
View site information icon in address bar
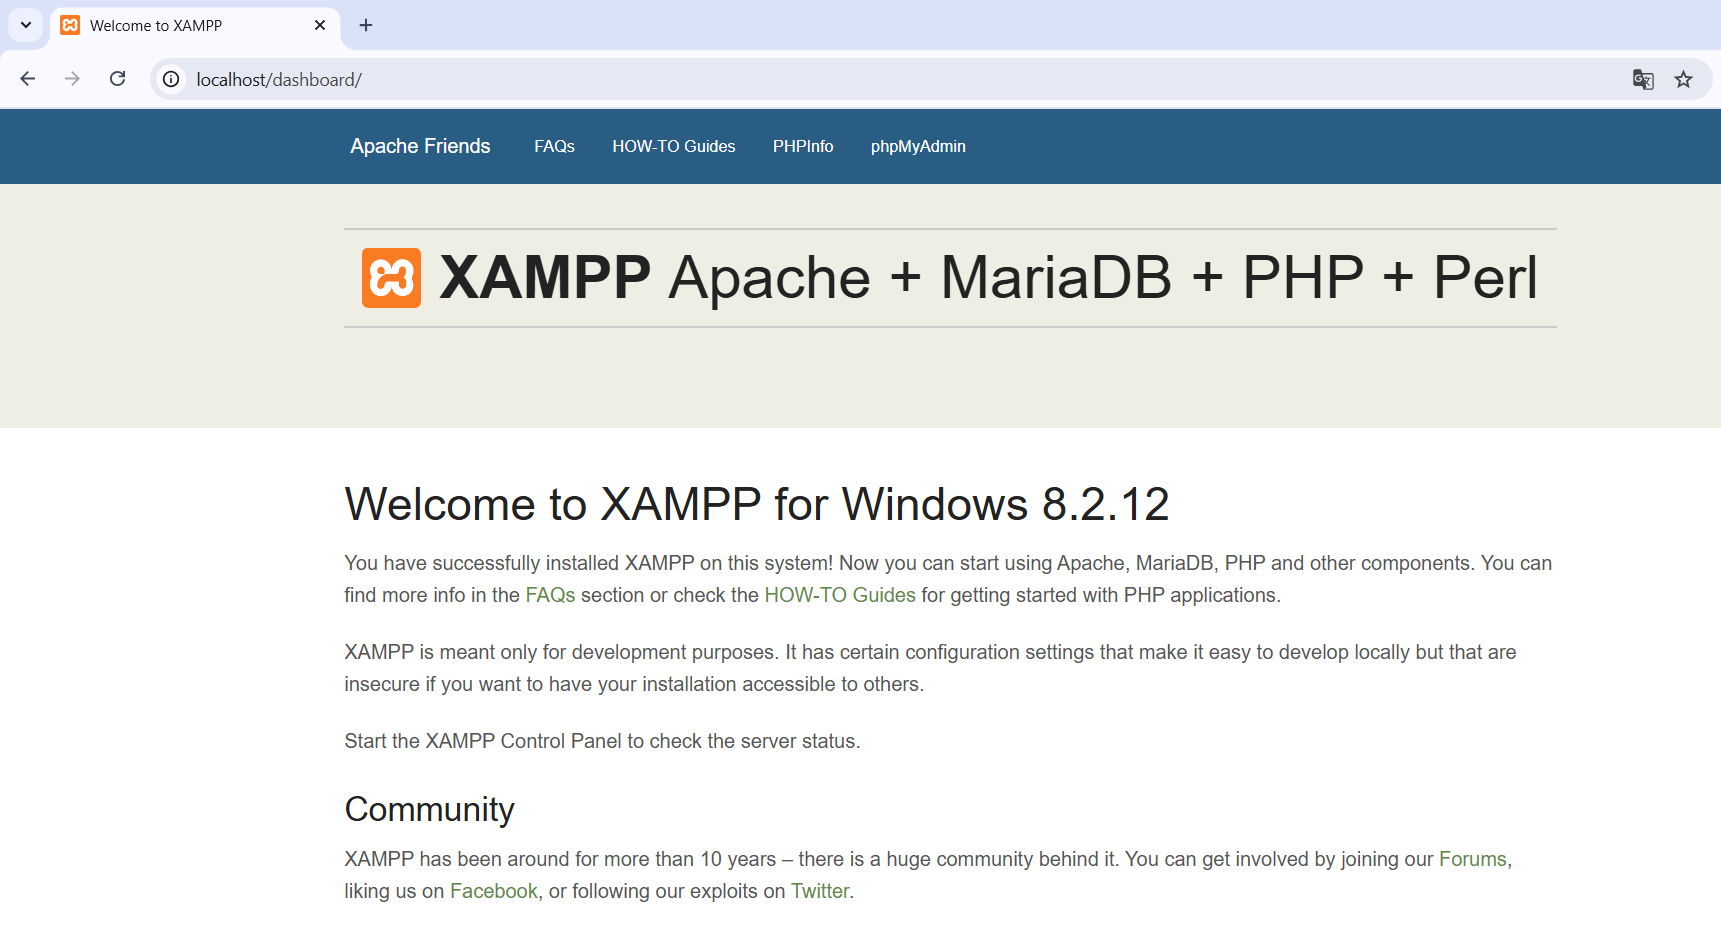click(171, 79)
